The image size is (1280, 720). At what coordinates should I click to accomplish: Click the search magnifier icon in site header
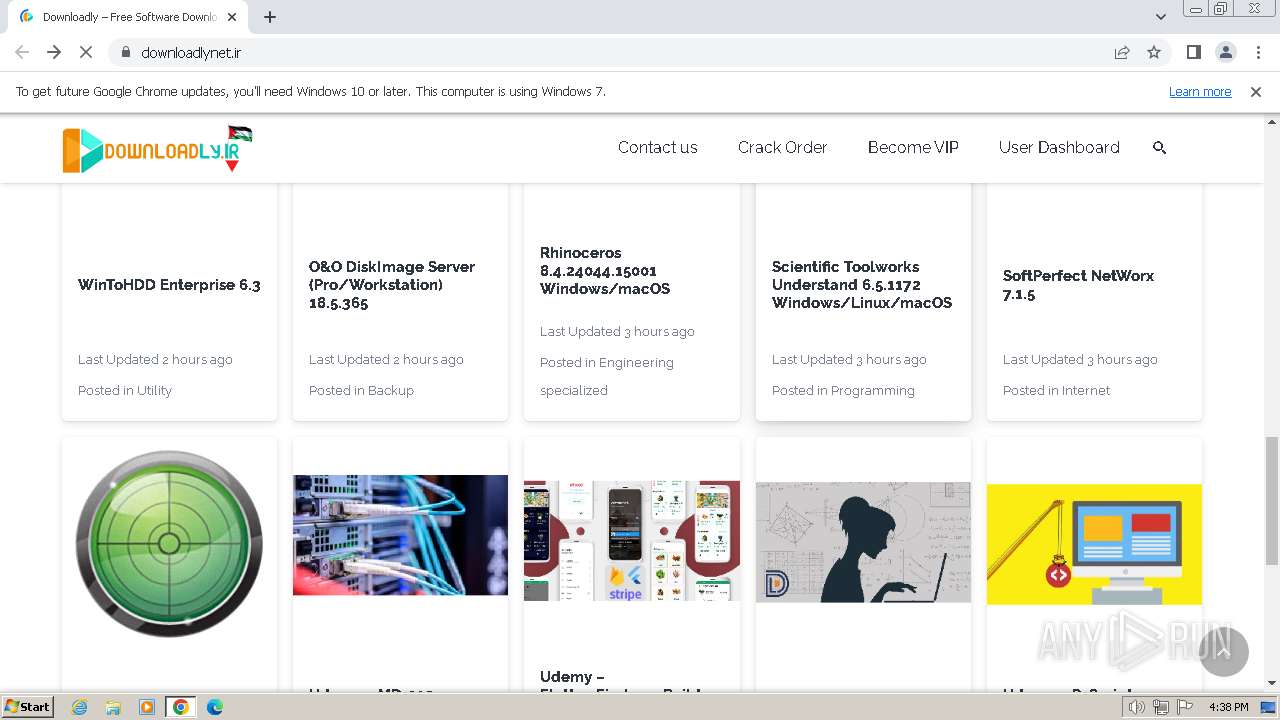(1159, 147)
